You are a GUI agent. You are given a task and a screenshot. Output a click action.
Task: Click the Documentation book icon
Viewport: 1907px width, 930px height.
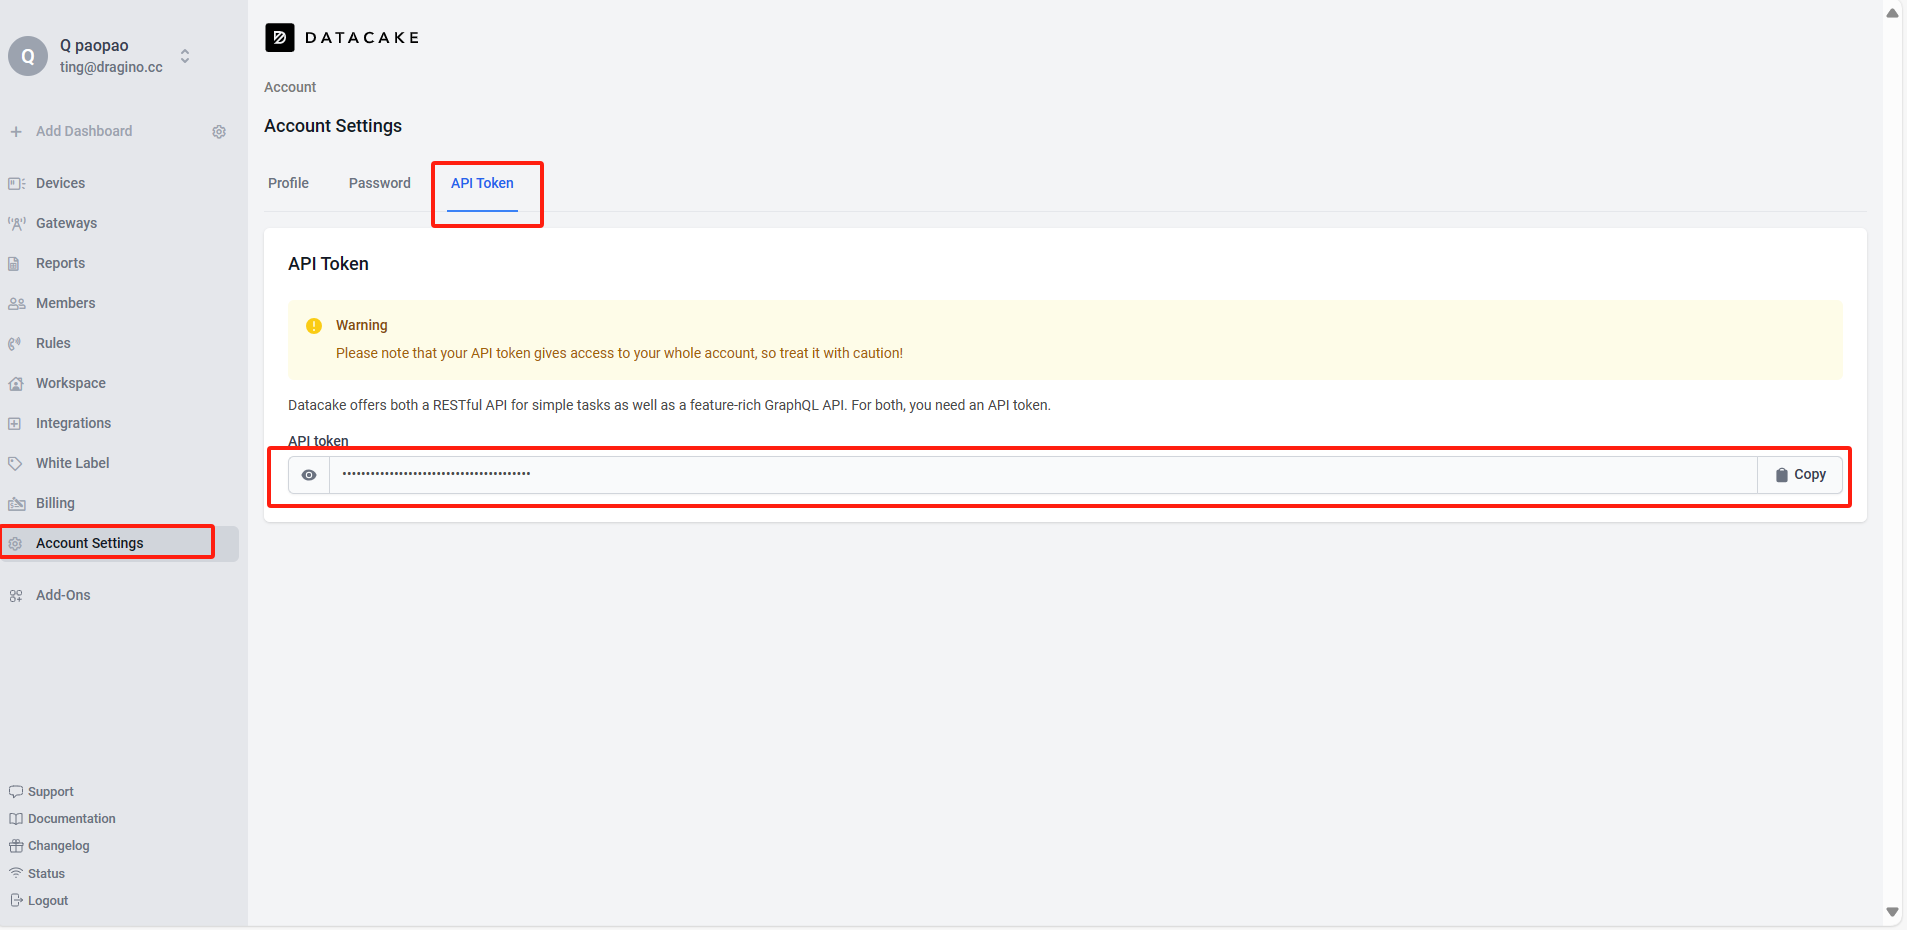click(x=16, y=818)
